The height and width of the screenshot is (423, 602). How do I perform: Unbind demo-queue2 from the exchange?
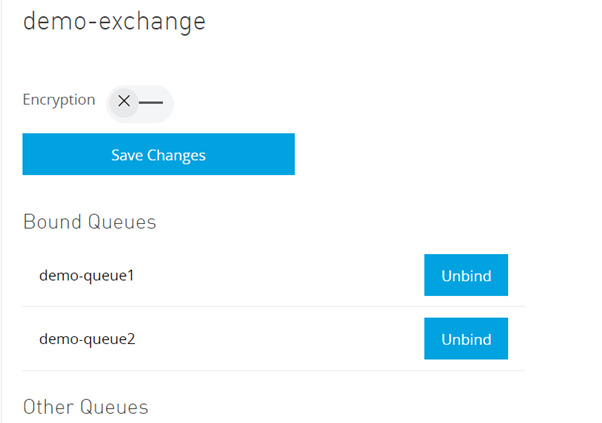(x=465, y=339)
